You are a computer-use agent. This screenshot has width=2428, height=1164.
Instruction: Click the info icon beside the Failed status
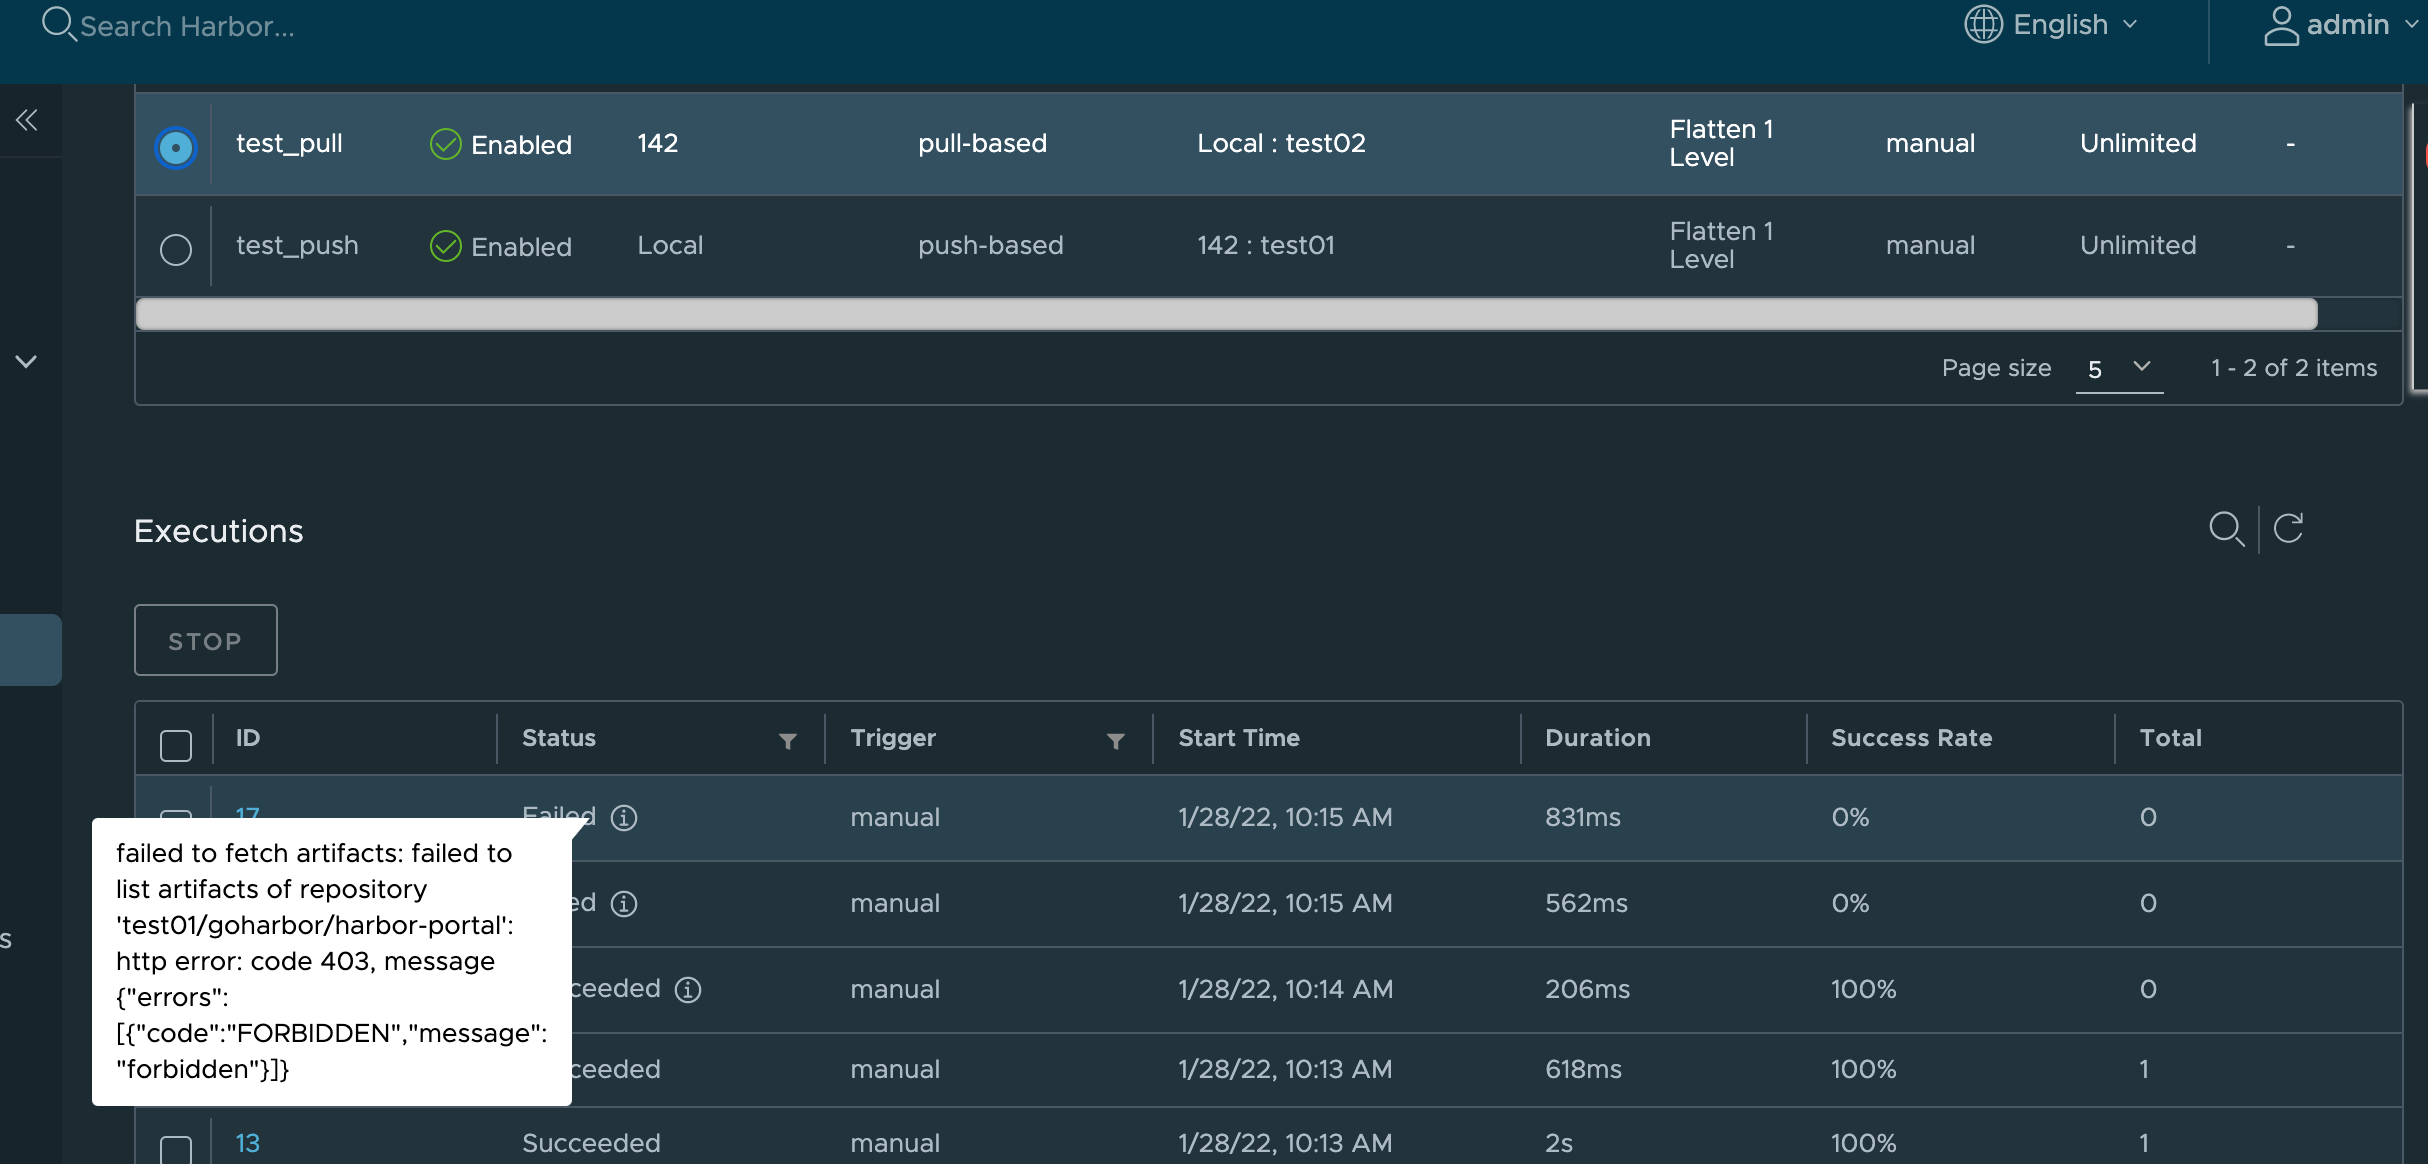pyautogui.click(x=625, y=817)
